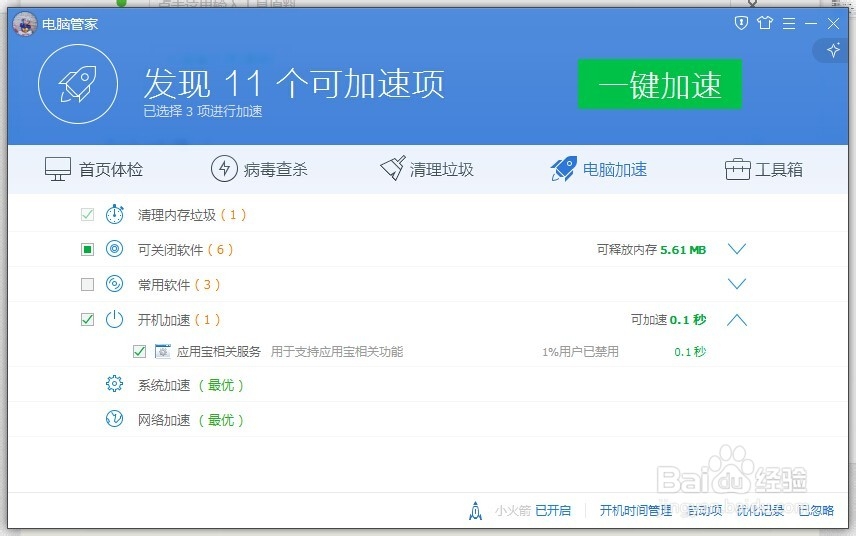Open the 优化记录 link
This screenshot has height=536, width=856.
760,510
